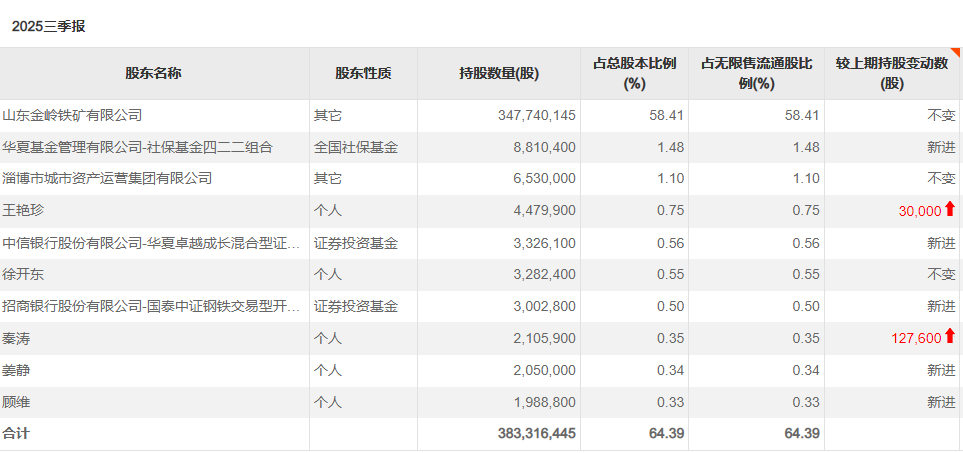Click holding quantity 6,530,000

(545, 179)
